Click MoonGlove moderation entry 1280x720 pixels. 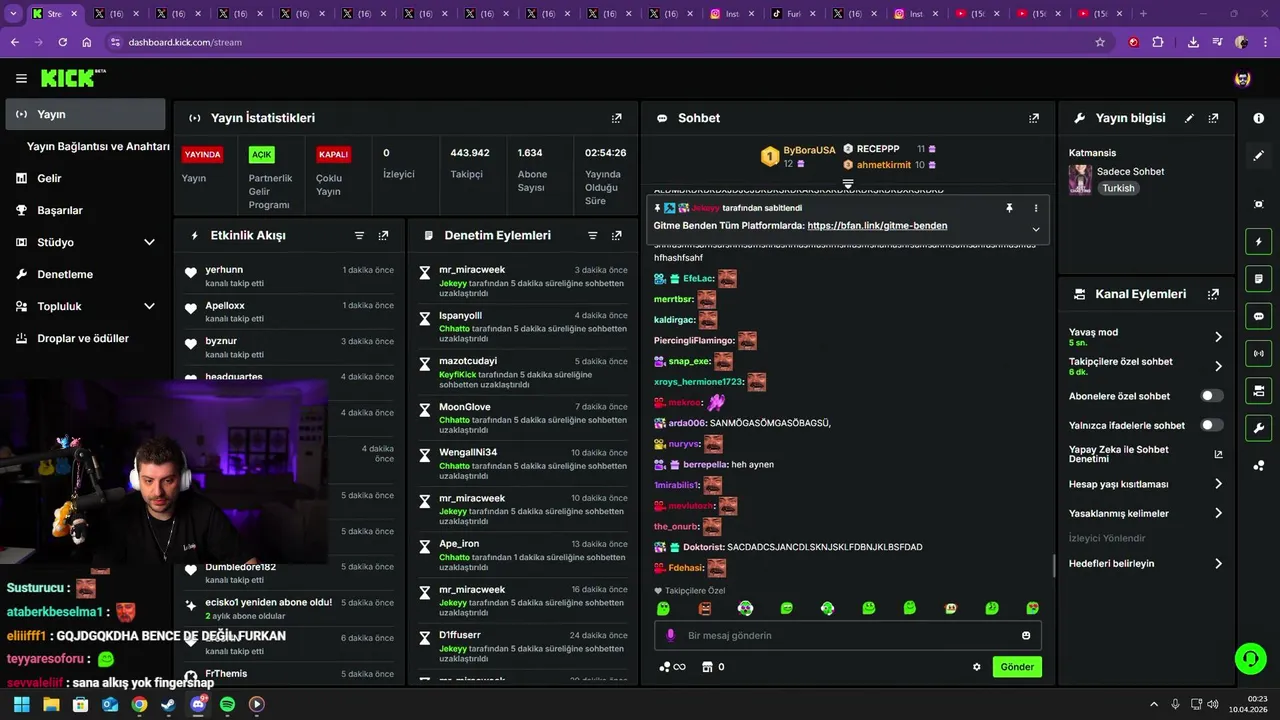point(523,419)
